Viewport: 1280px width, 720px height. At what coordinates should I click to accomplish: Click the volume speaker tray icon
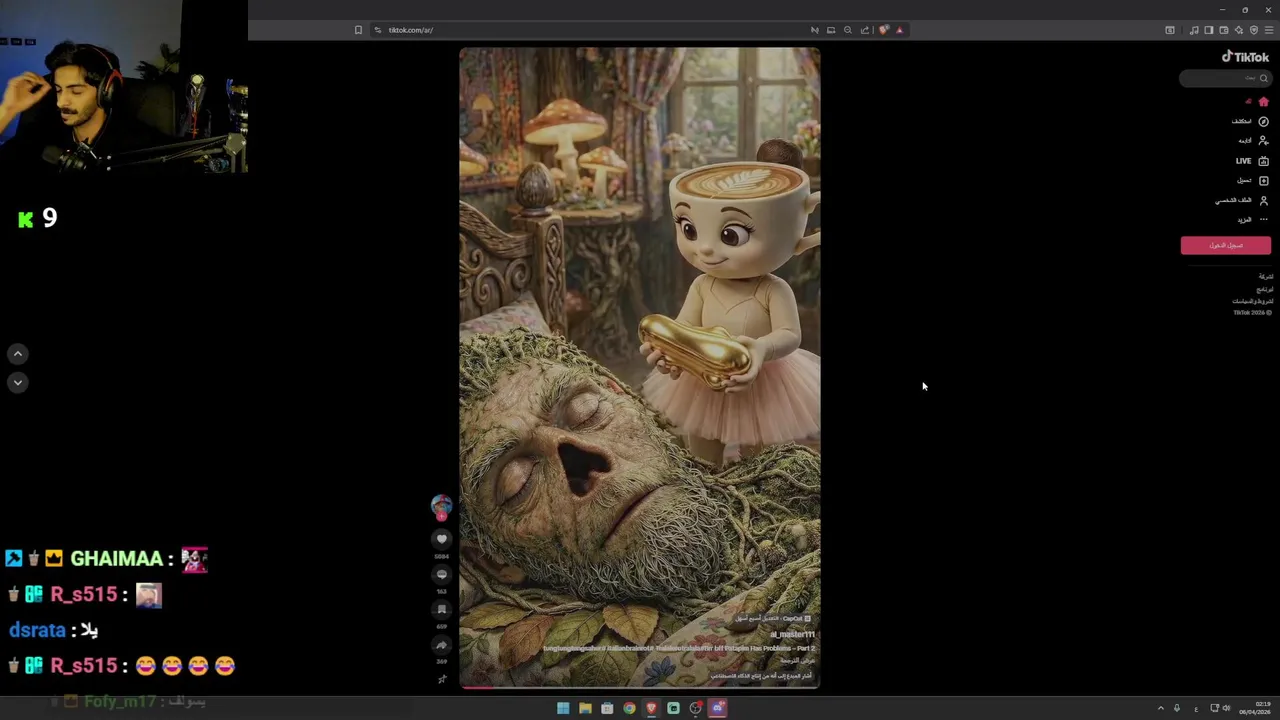[1226, 708]
